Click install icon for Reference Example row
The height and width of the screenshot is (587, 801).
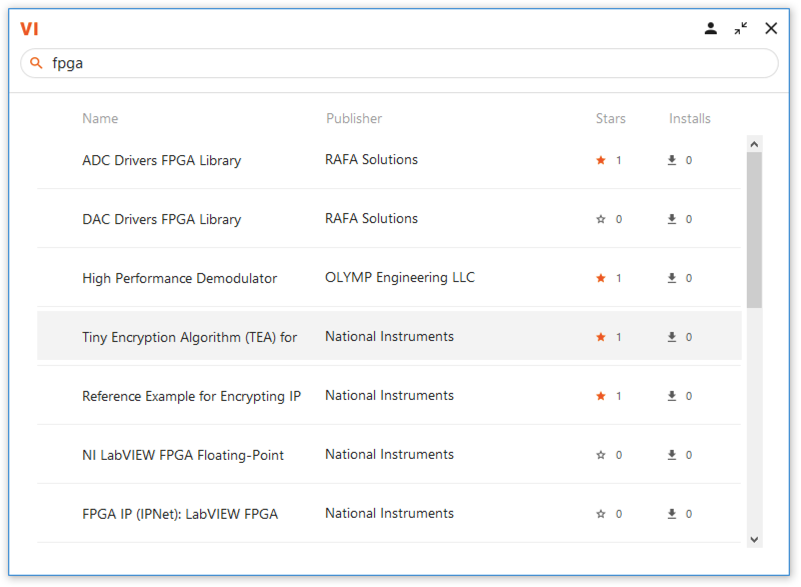click(672, 395)
